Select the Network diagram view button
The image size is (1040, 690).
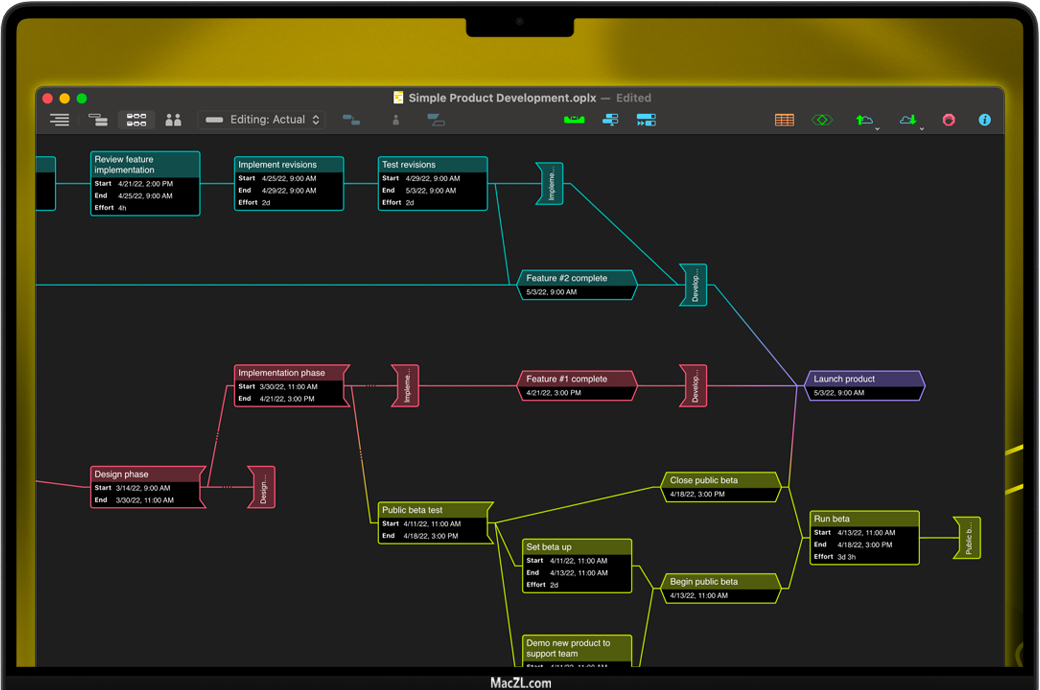point(136,120)
